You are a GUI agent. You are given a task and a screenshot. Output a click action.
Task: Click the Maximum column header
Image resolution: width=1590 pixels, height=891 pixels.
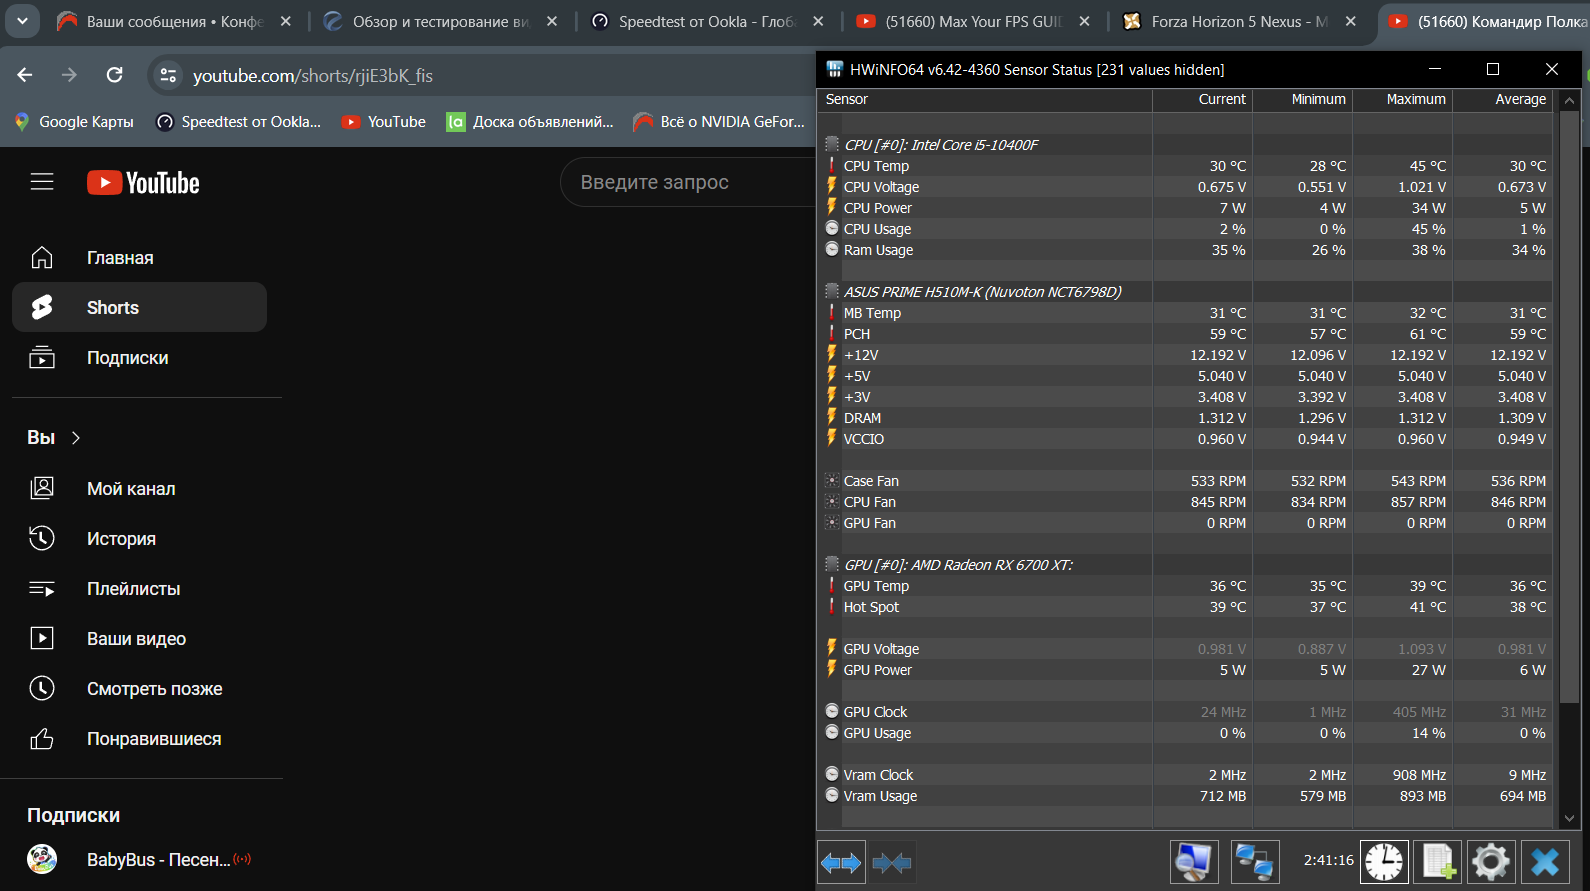click(1403, 99)
